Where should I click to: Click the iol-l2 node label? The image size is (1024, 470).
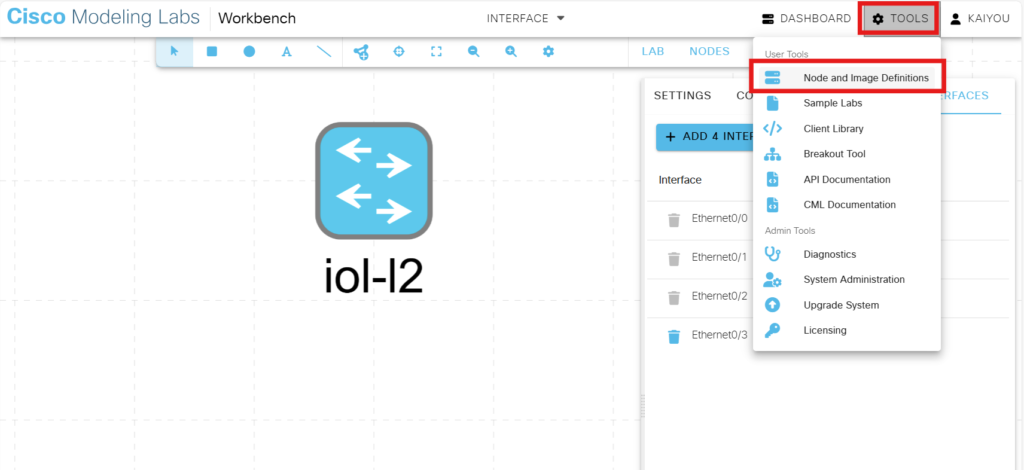374,275
